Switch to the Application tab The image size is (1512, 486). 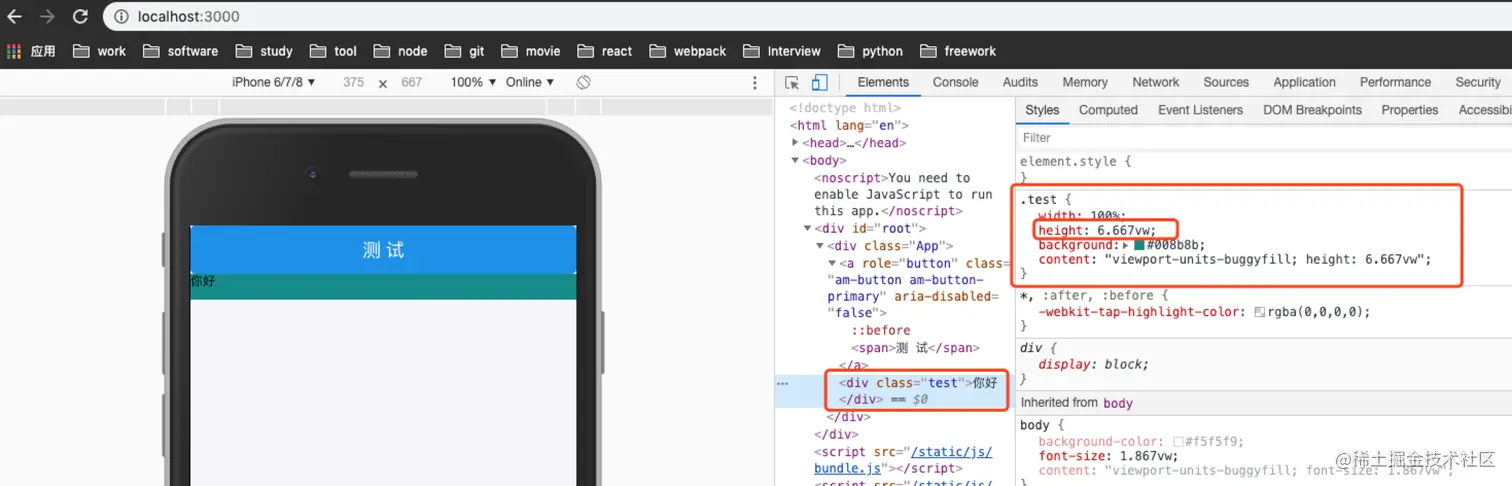(1304, 82)
